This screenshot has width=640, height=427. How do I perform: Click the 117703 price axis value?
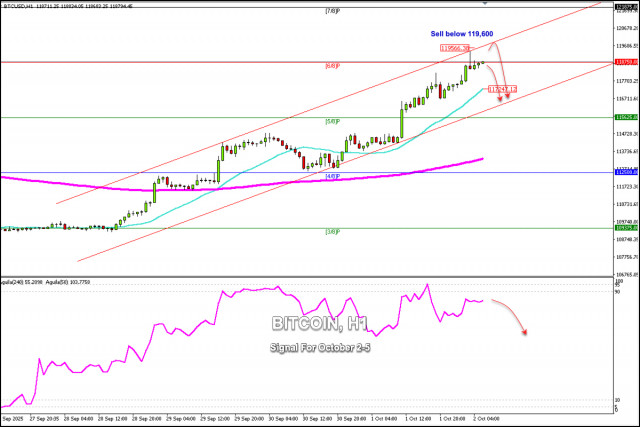point(627,81)
